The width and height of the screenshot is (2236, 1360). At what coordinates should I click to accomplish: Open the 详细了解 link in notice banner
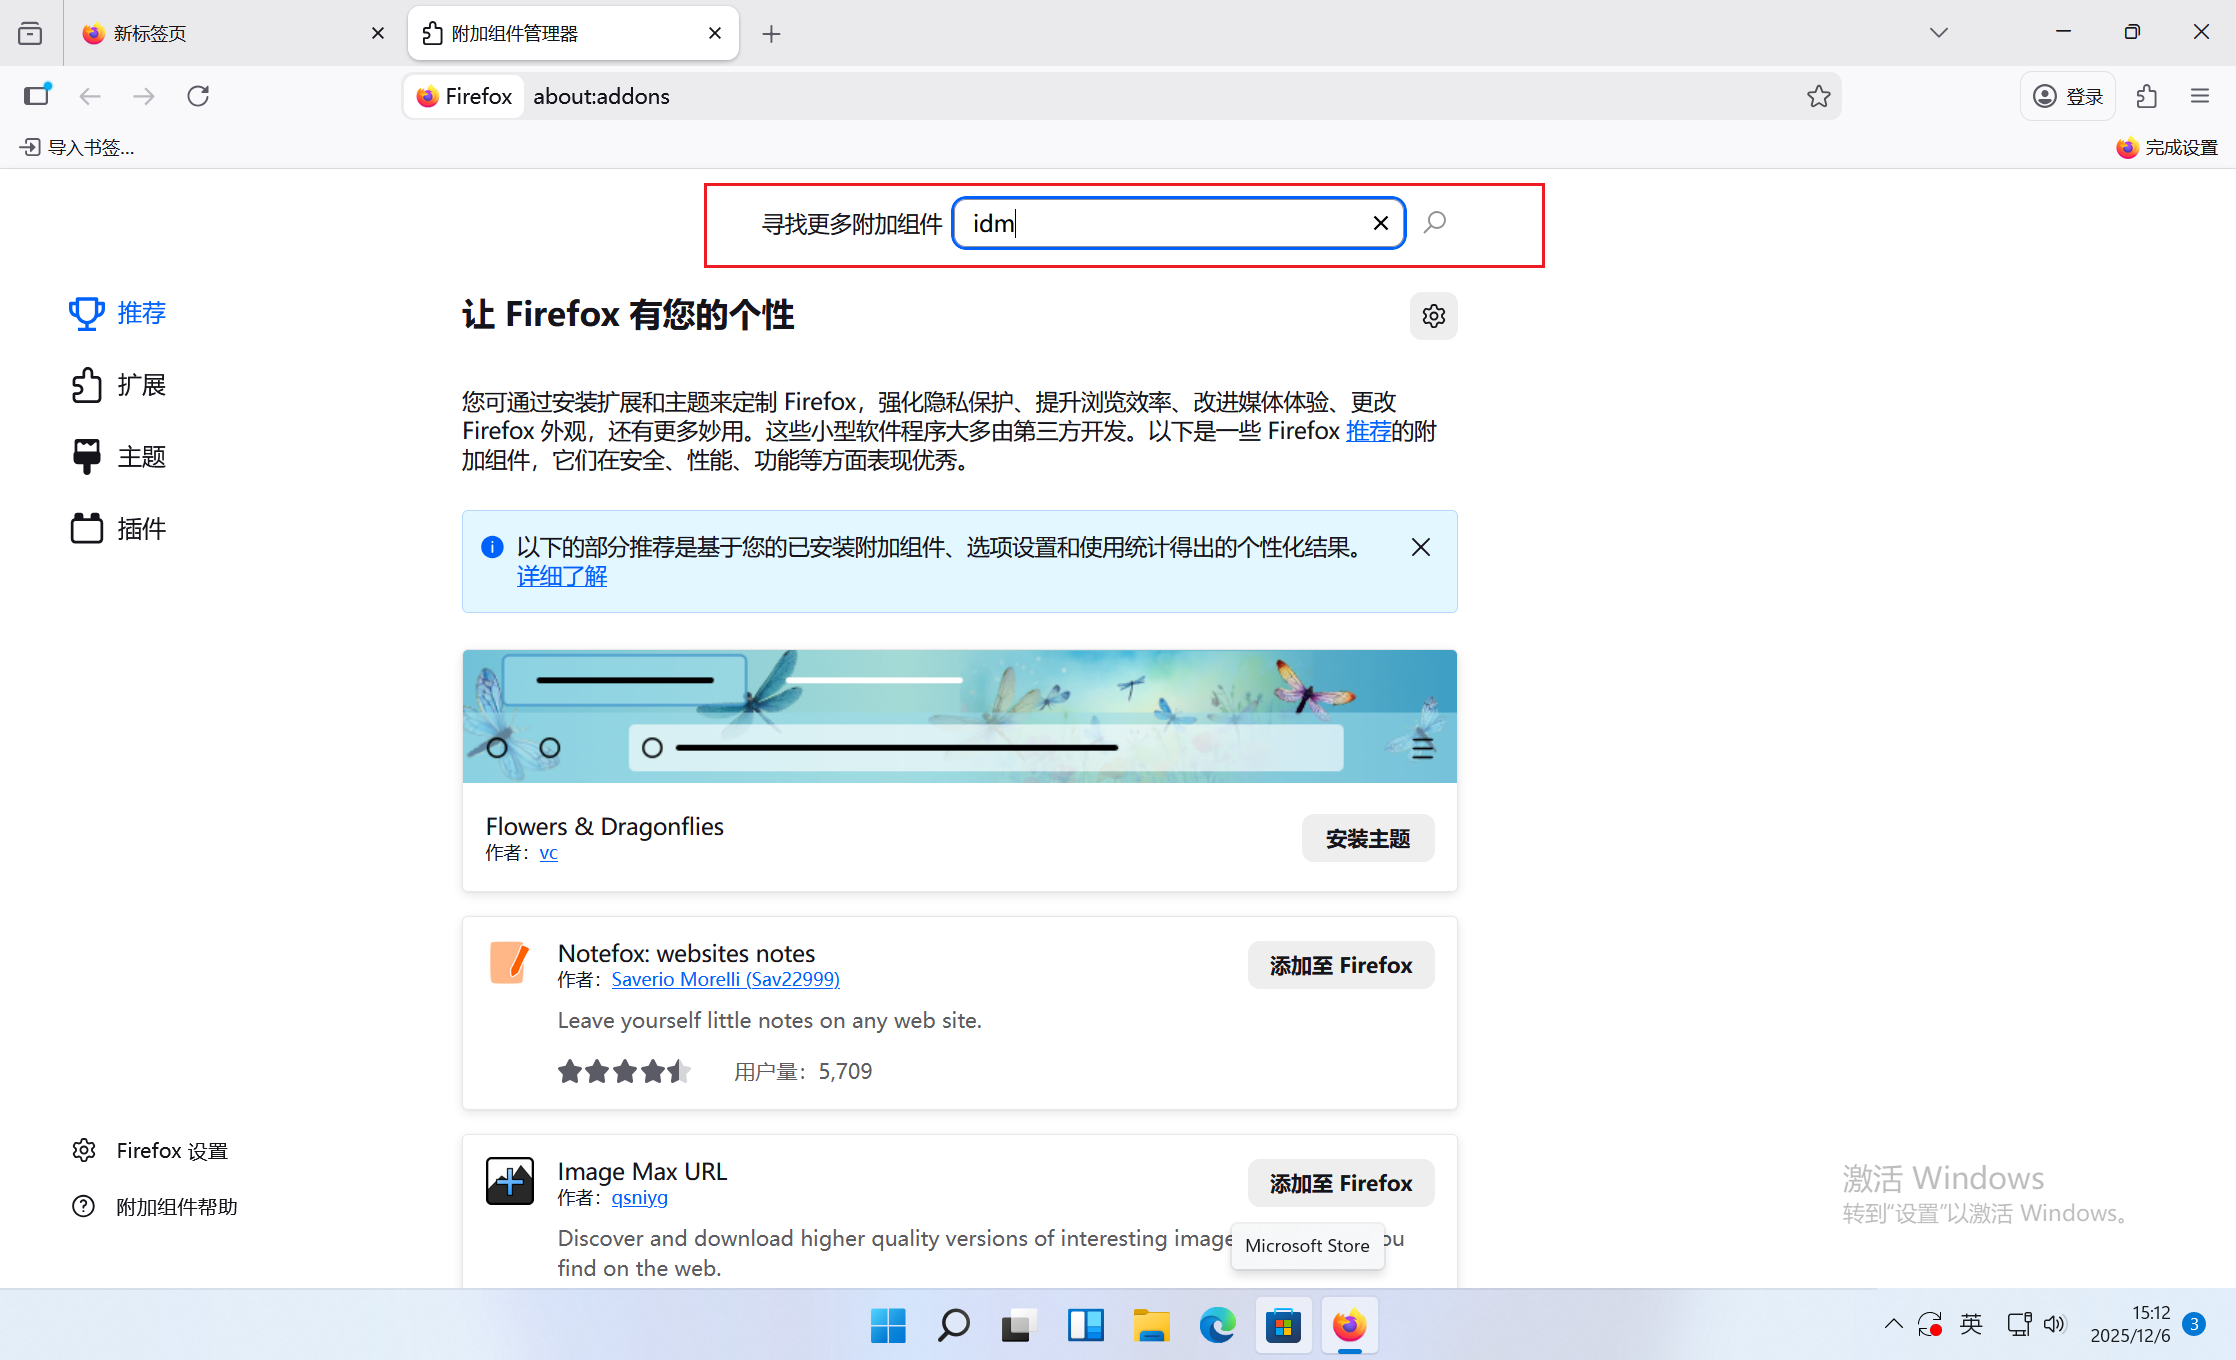point(561,576)
